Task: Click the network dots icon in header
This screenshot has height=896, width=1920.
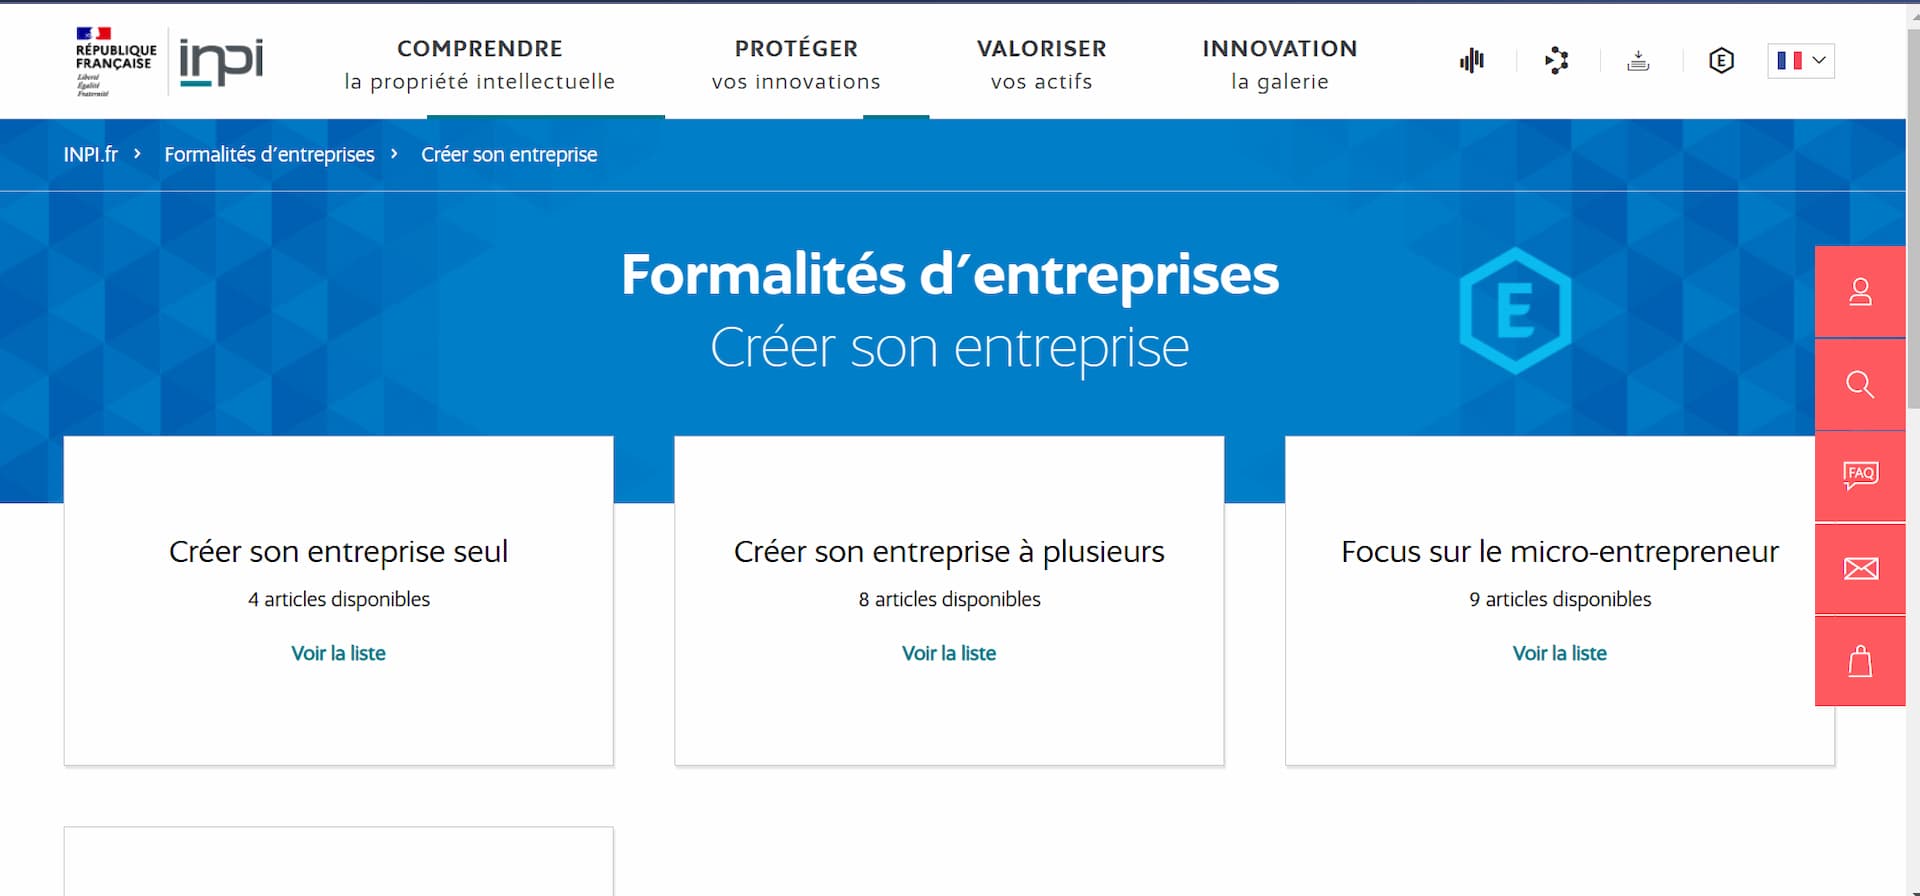Action: (x=1556, y=61)
